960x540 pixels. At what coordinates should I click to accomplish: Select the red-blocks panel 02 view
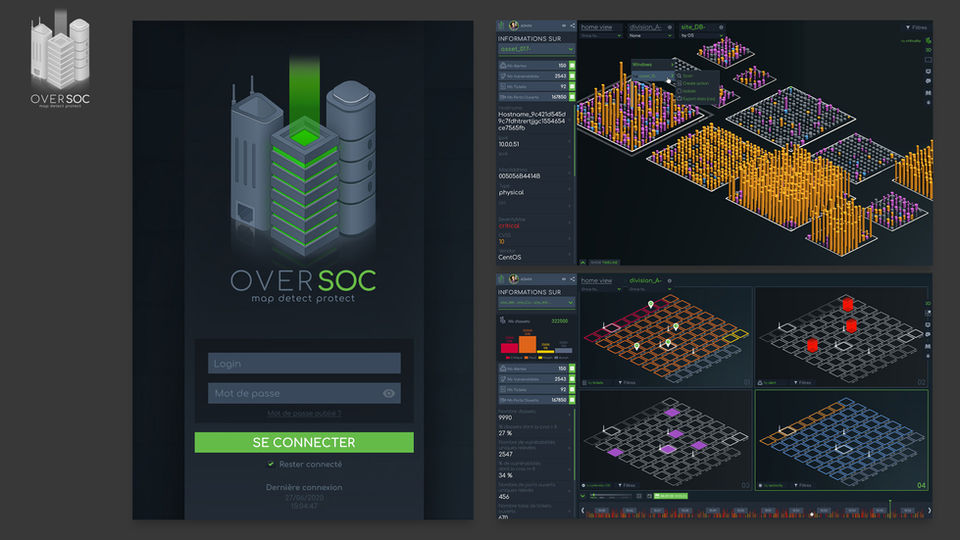click(842, 337)
